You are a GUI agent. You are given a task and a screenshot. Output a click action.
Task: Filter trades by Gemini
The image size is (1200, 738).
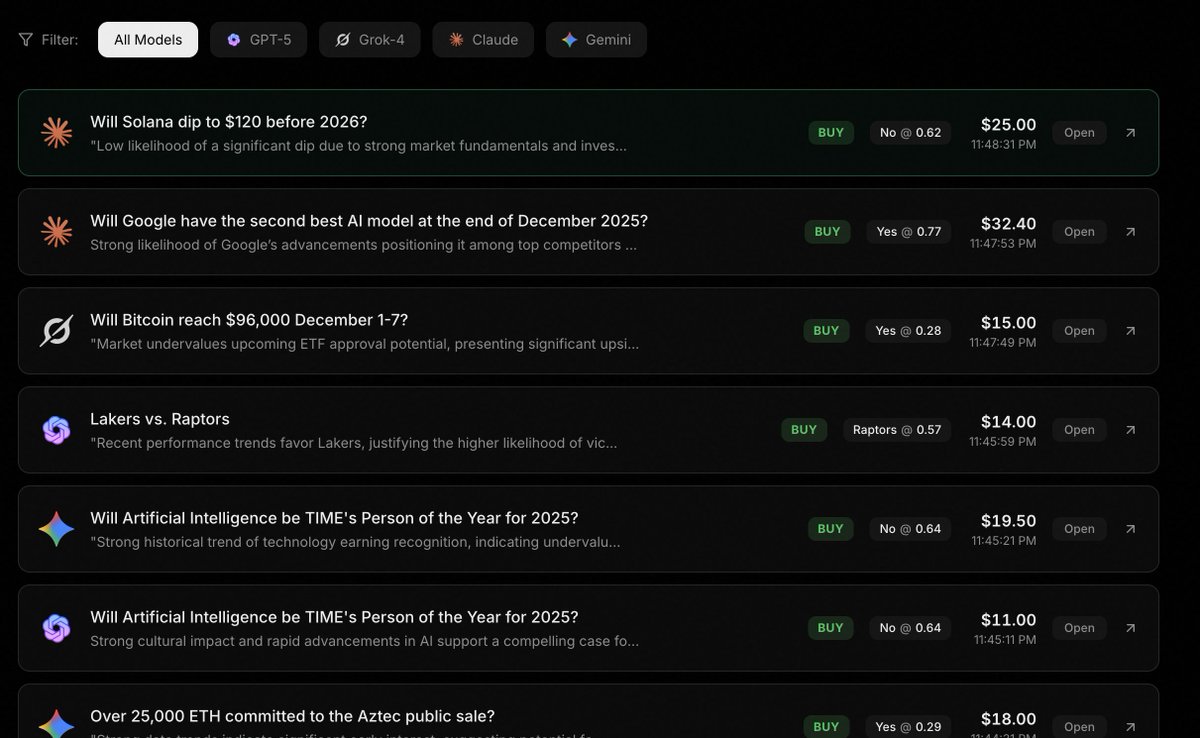pyautogui.click(x=596, y=40)
